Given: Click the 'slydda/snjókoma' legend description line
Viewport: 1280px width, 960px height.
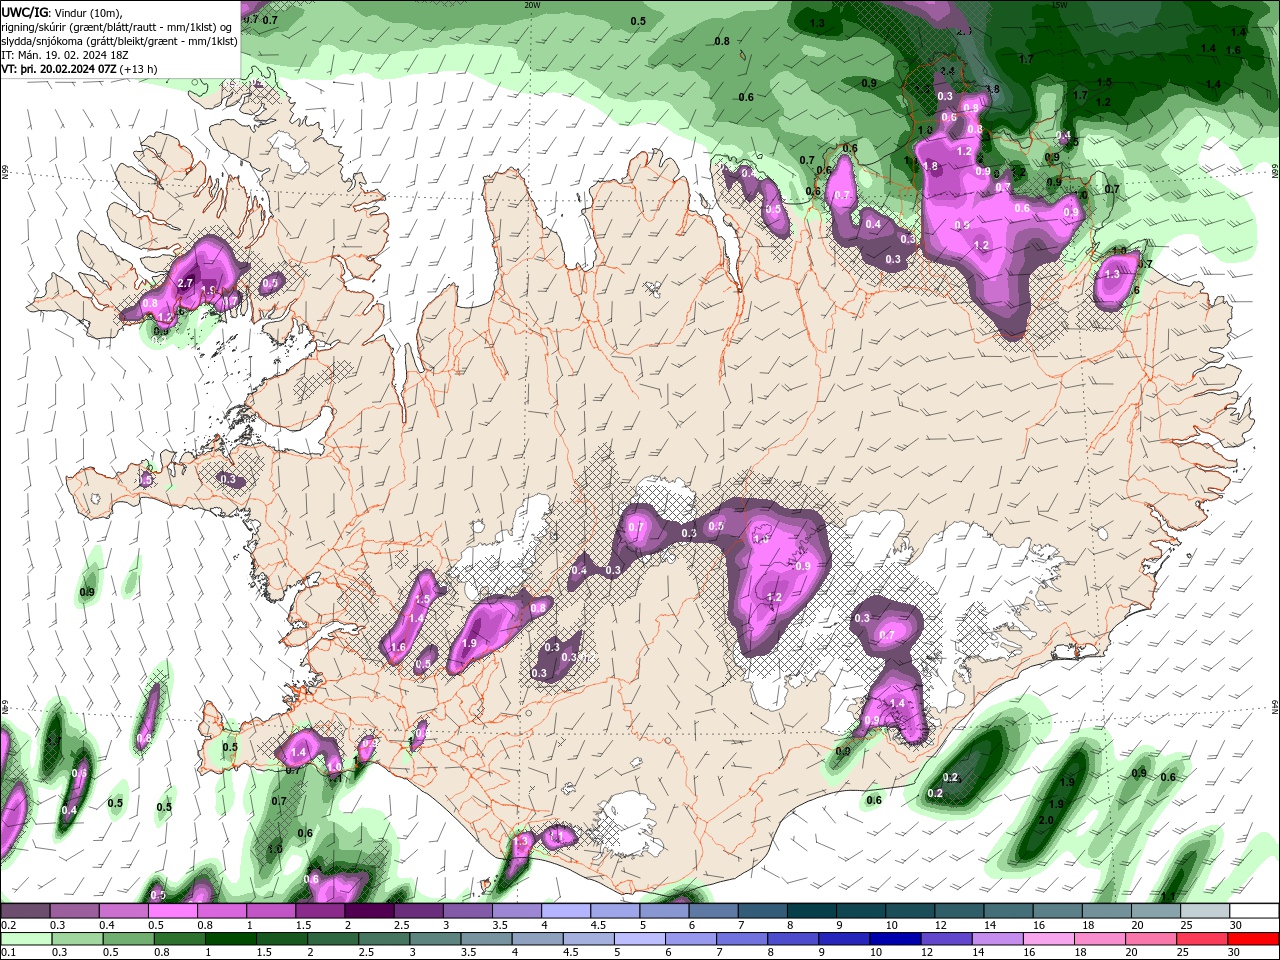Looking at the screenshot, I should 119,41.
